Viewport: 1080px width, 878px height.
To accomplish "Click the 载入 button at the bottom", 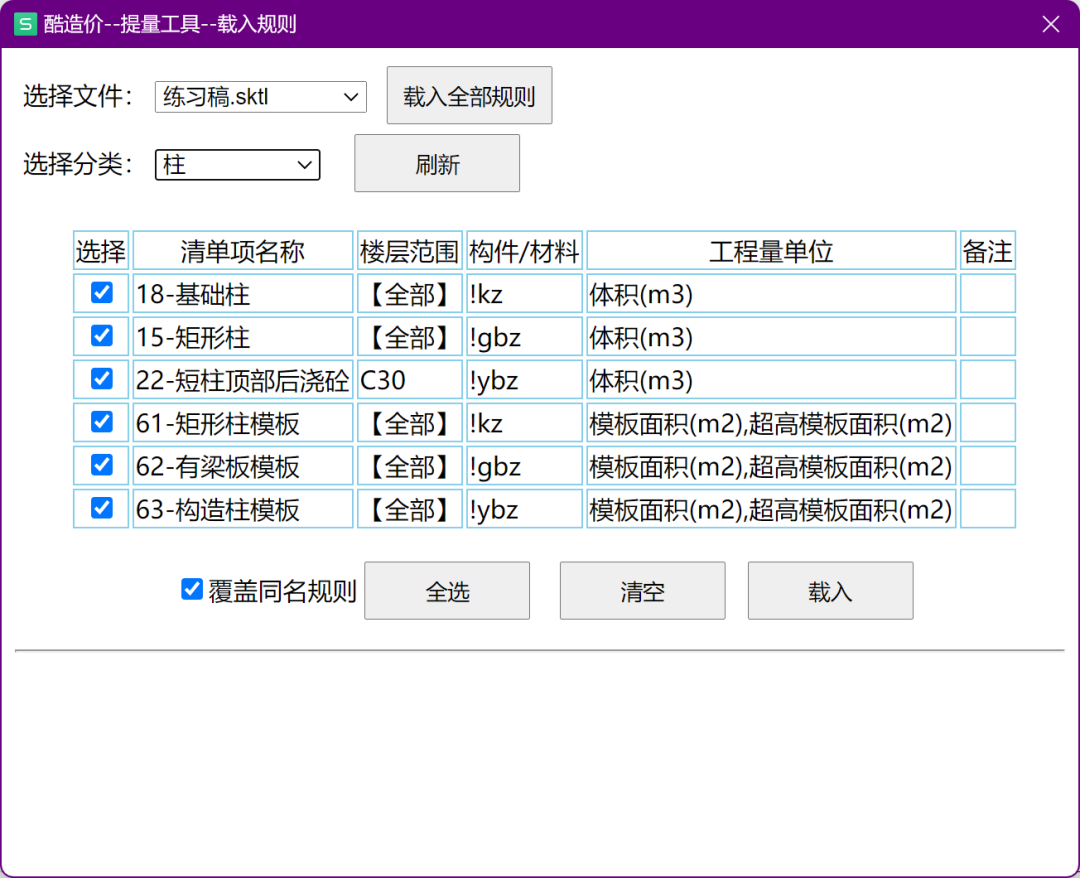I will 830,591.
